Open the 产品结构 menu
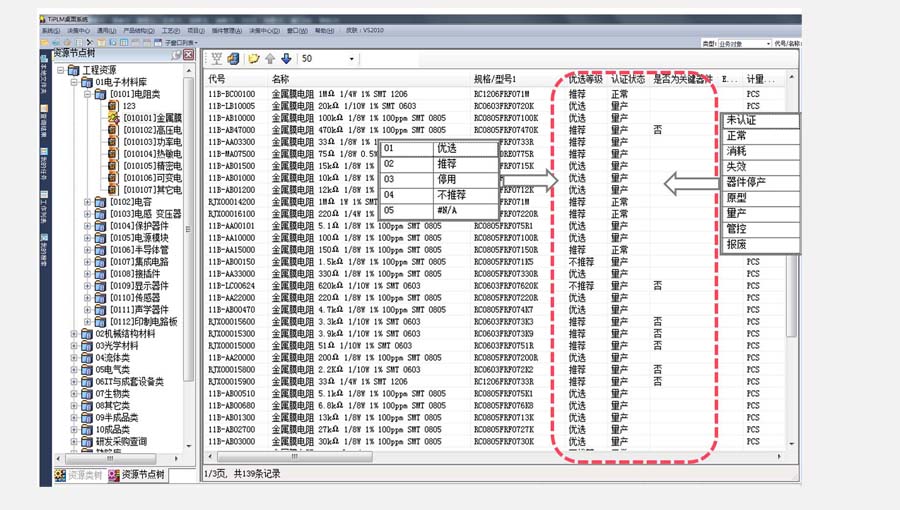 coord(136,31)
